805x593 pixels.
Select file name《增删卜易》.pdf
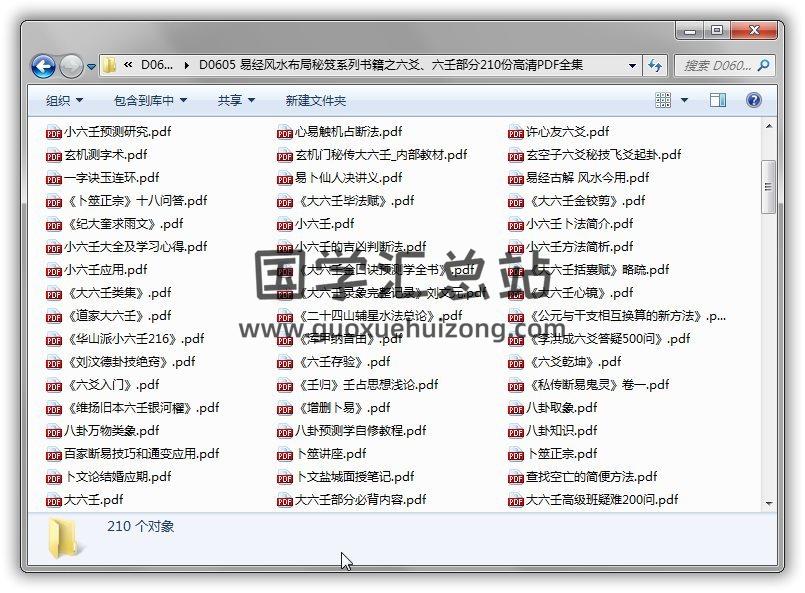click(344, 408)
